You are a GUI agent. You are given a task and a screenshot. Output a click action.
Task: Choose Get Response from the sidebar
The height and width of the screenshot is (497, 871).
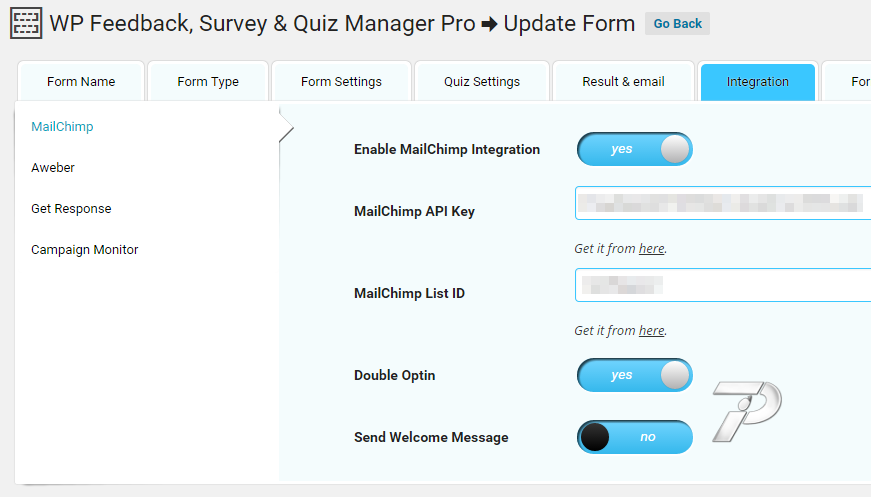(71, 209)
